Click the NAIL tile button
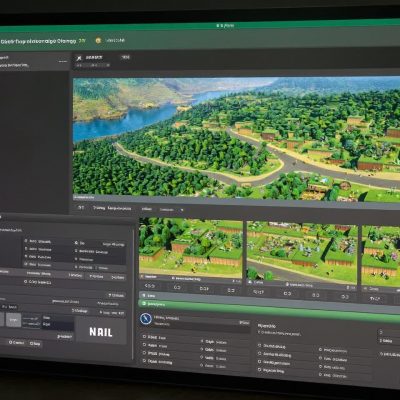 click(101, 331)
